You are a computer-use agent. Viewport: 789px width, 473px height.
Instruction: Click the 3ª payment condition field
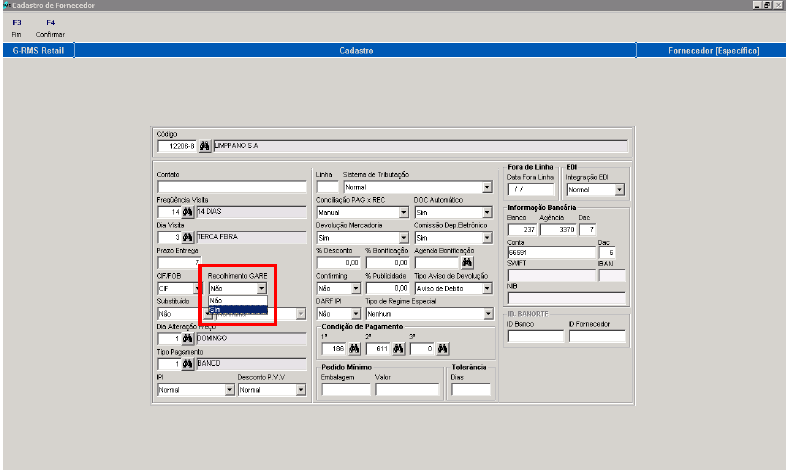pos(422,348)
